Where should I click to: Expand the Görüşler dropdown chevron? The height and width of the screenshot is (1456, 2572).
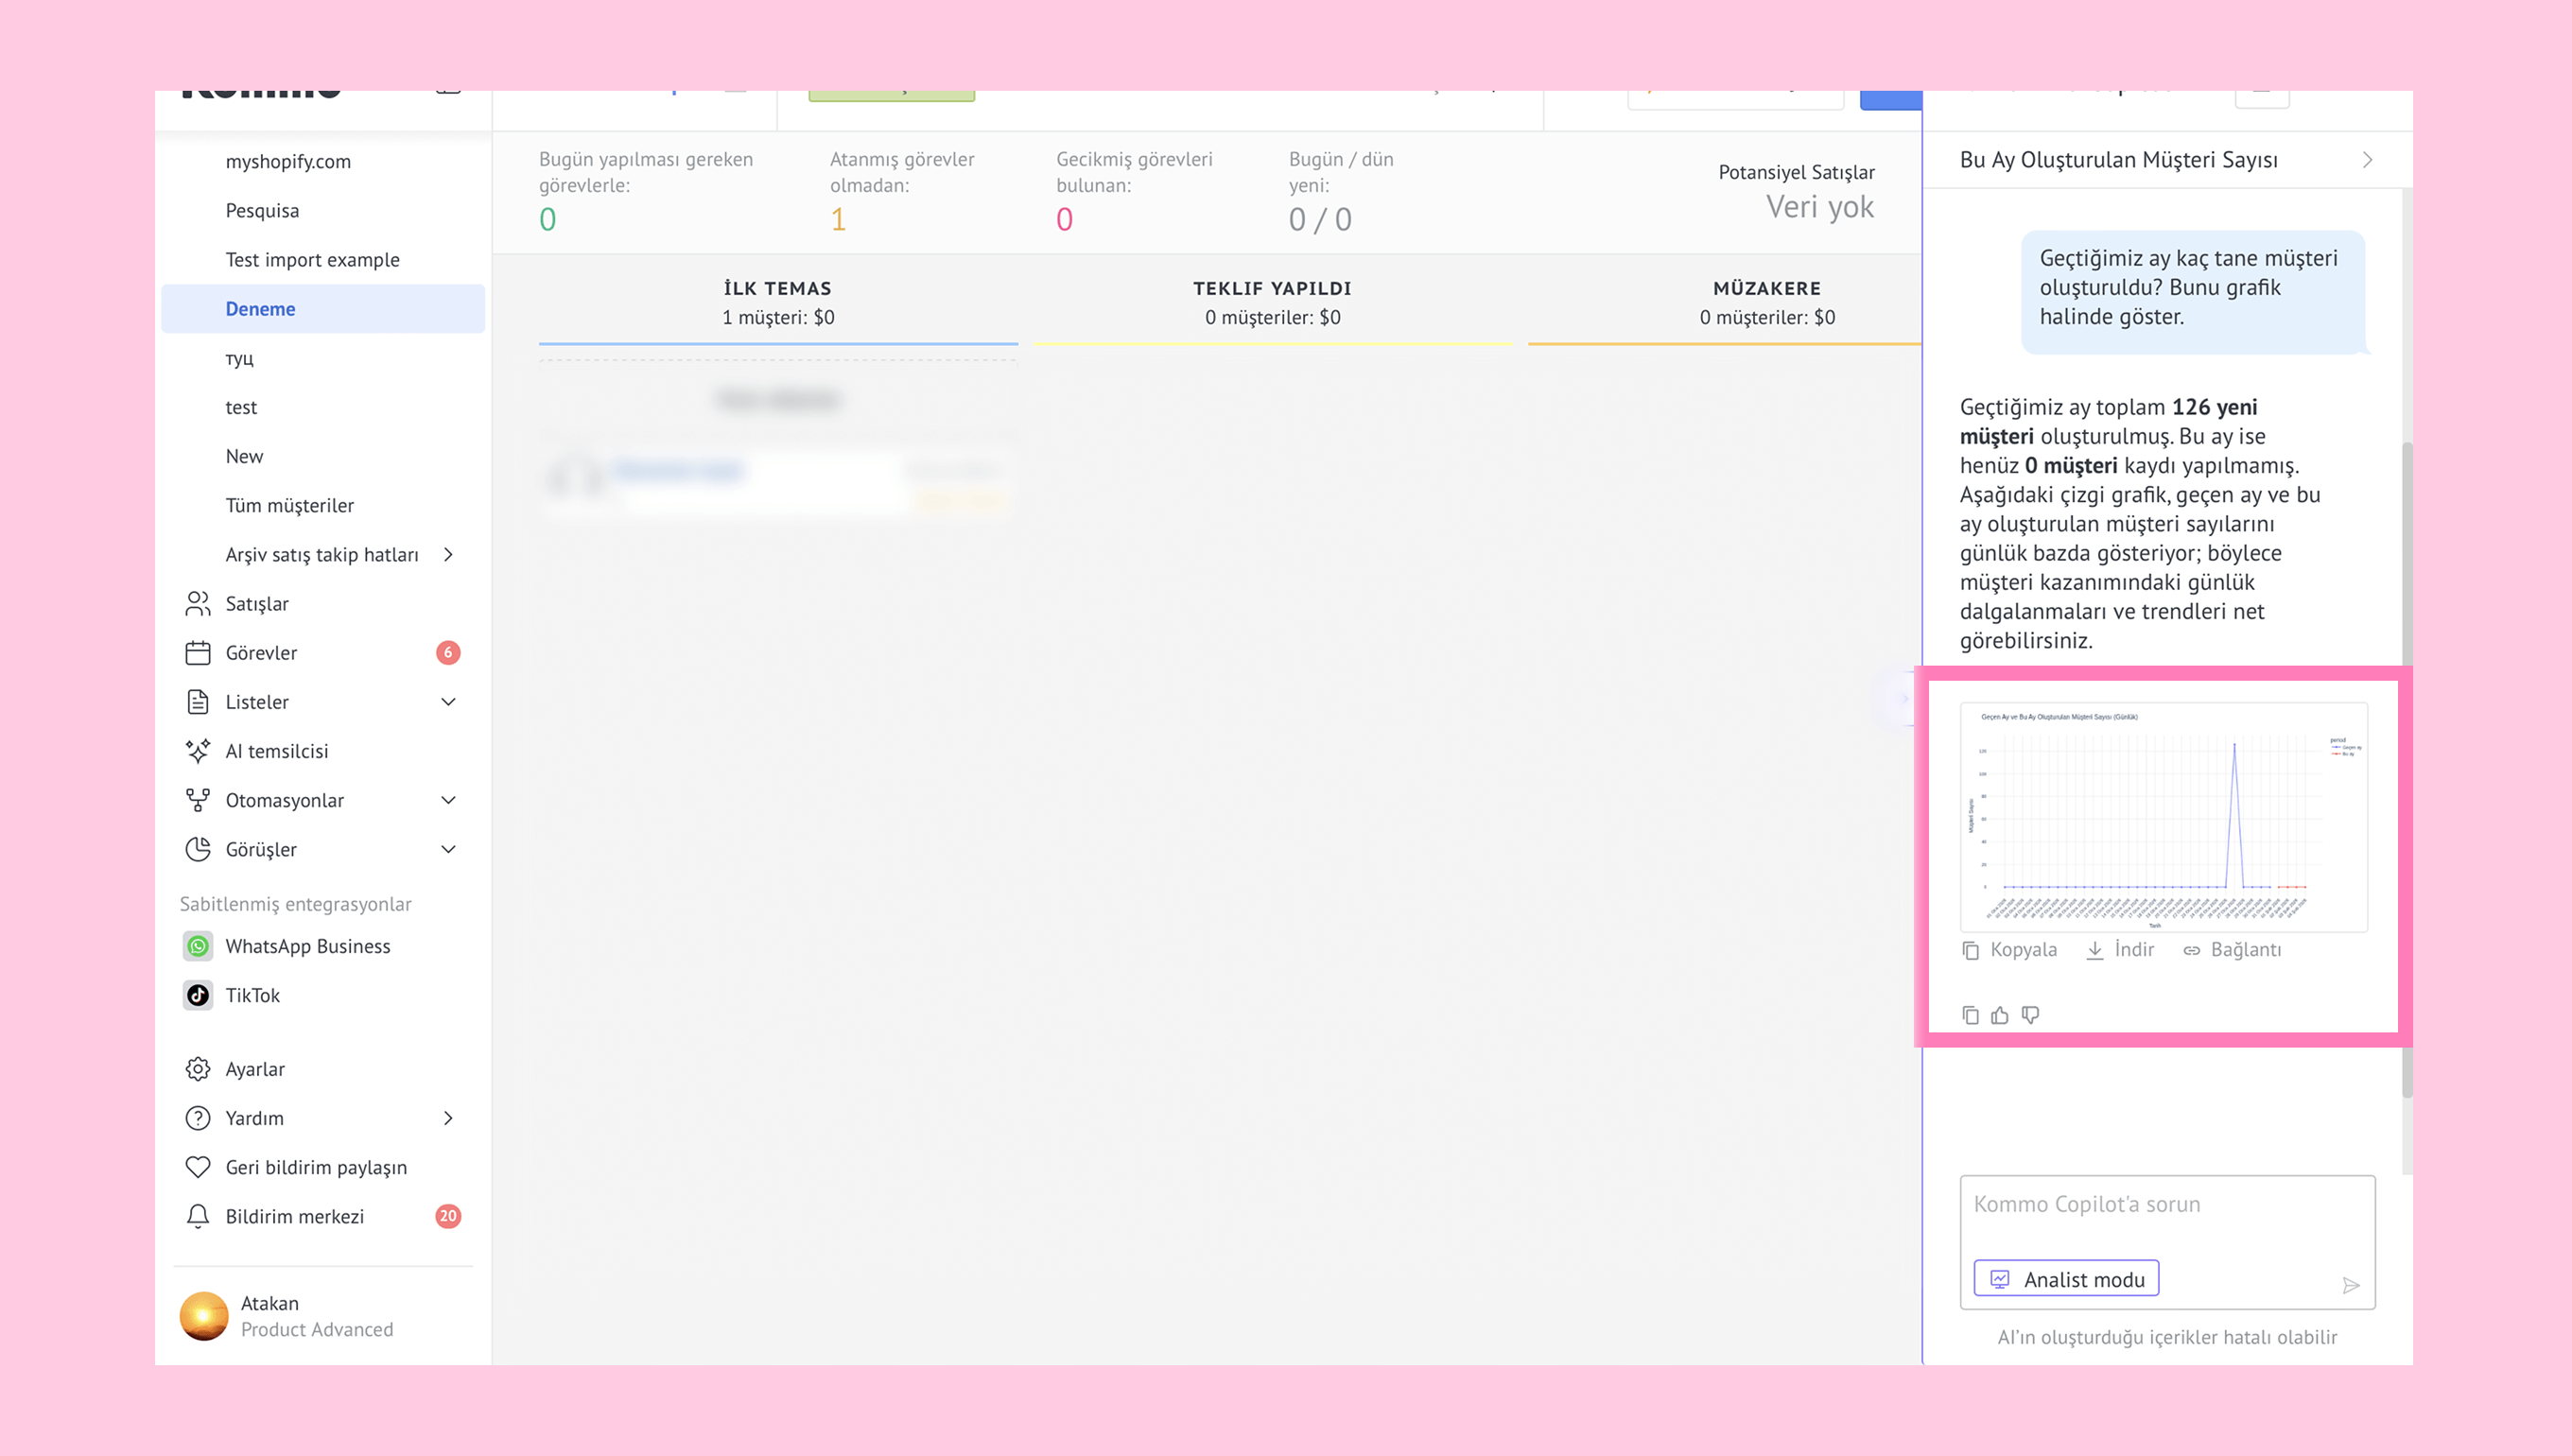click(448, 849)
